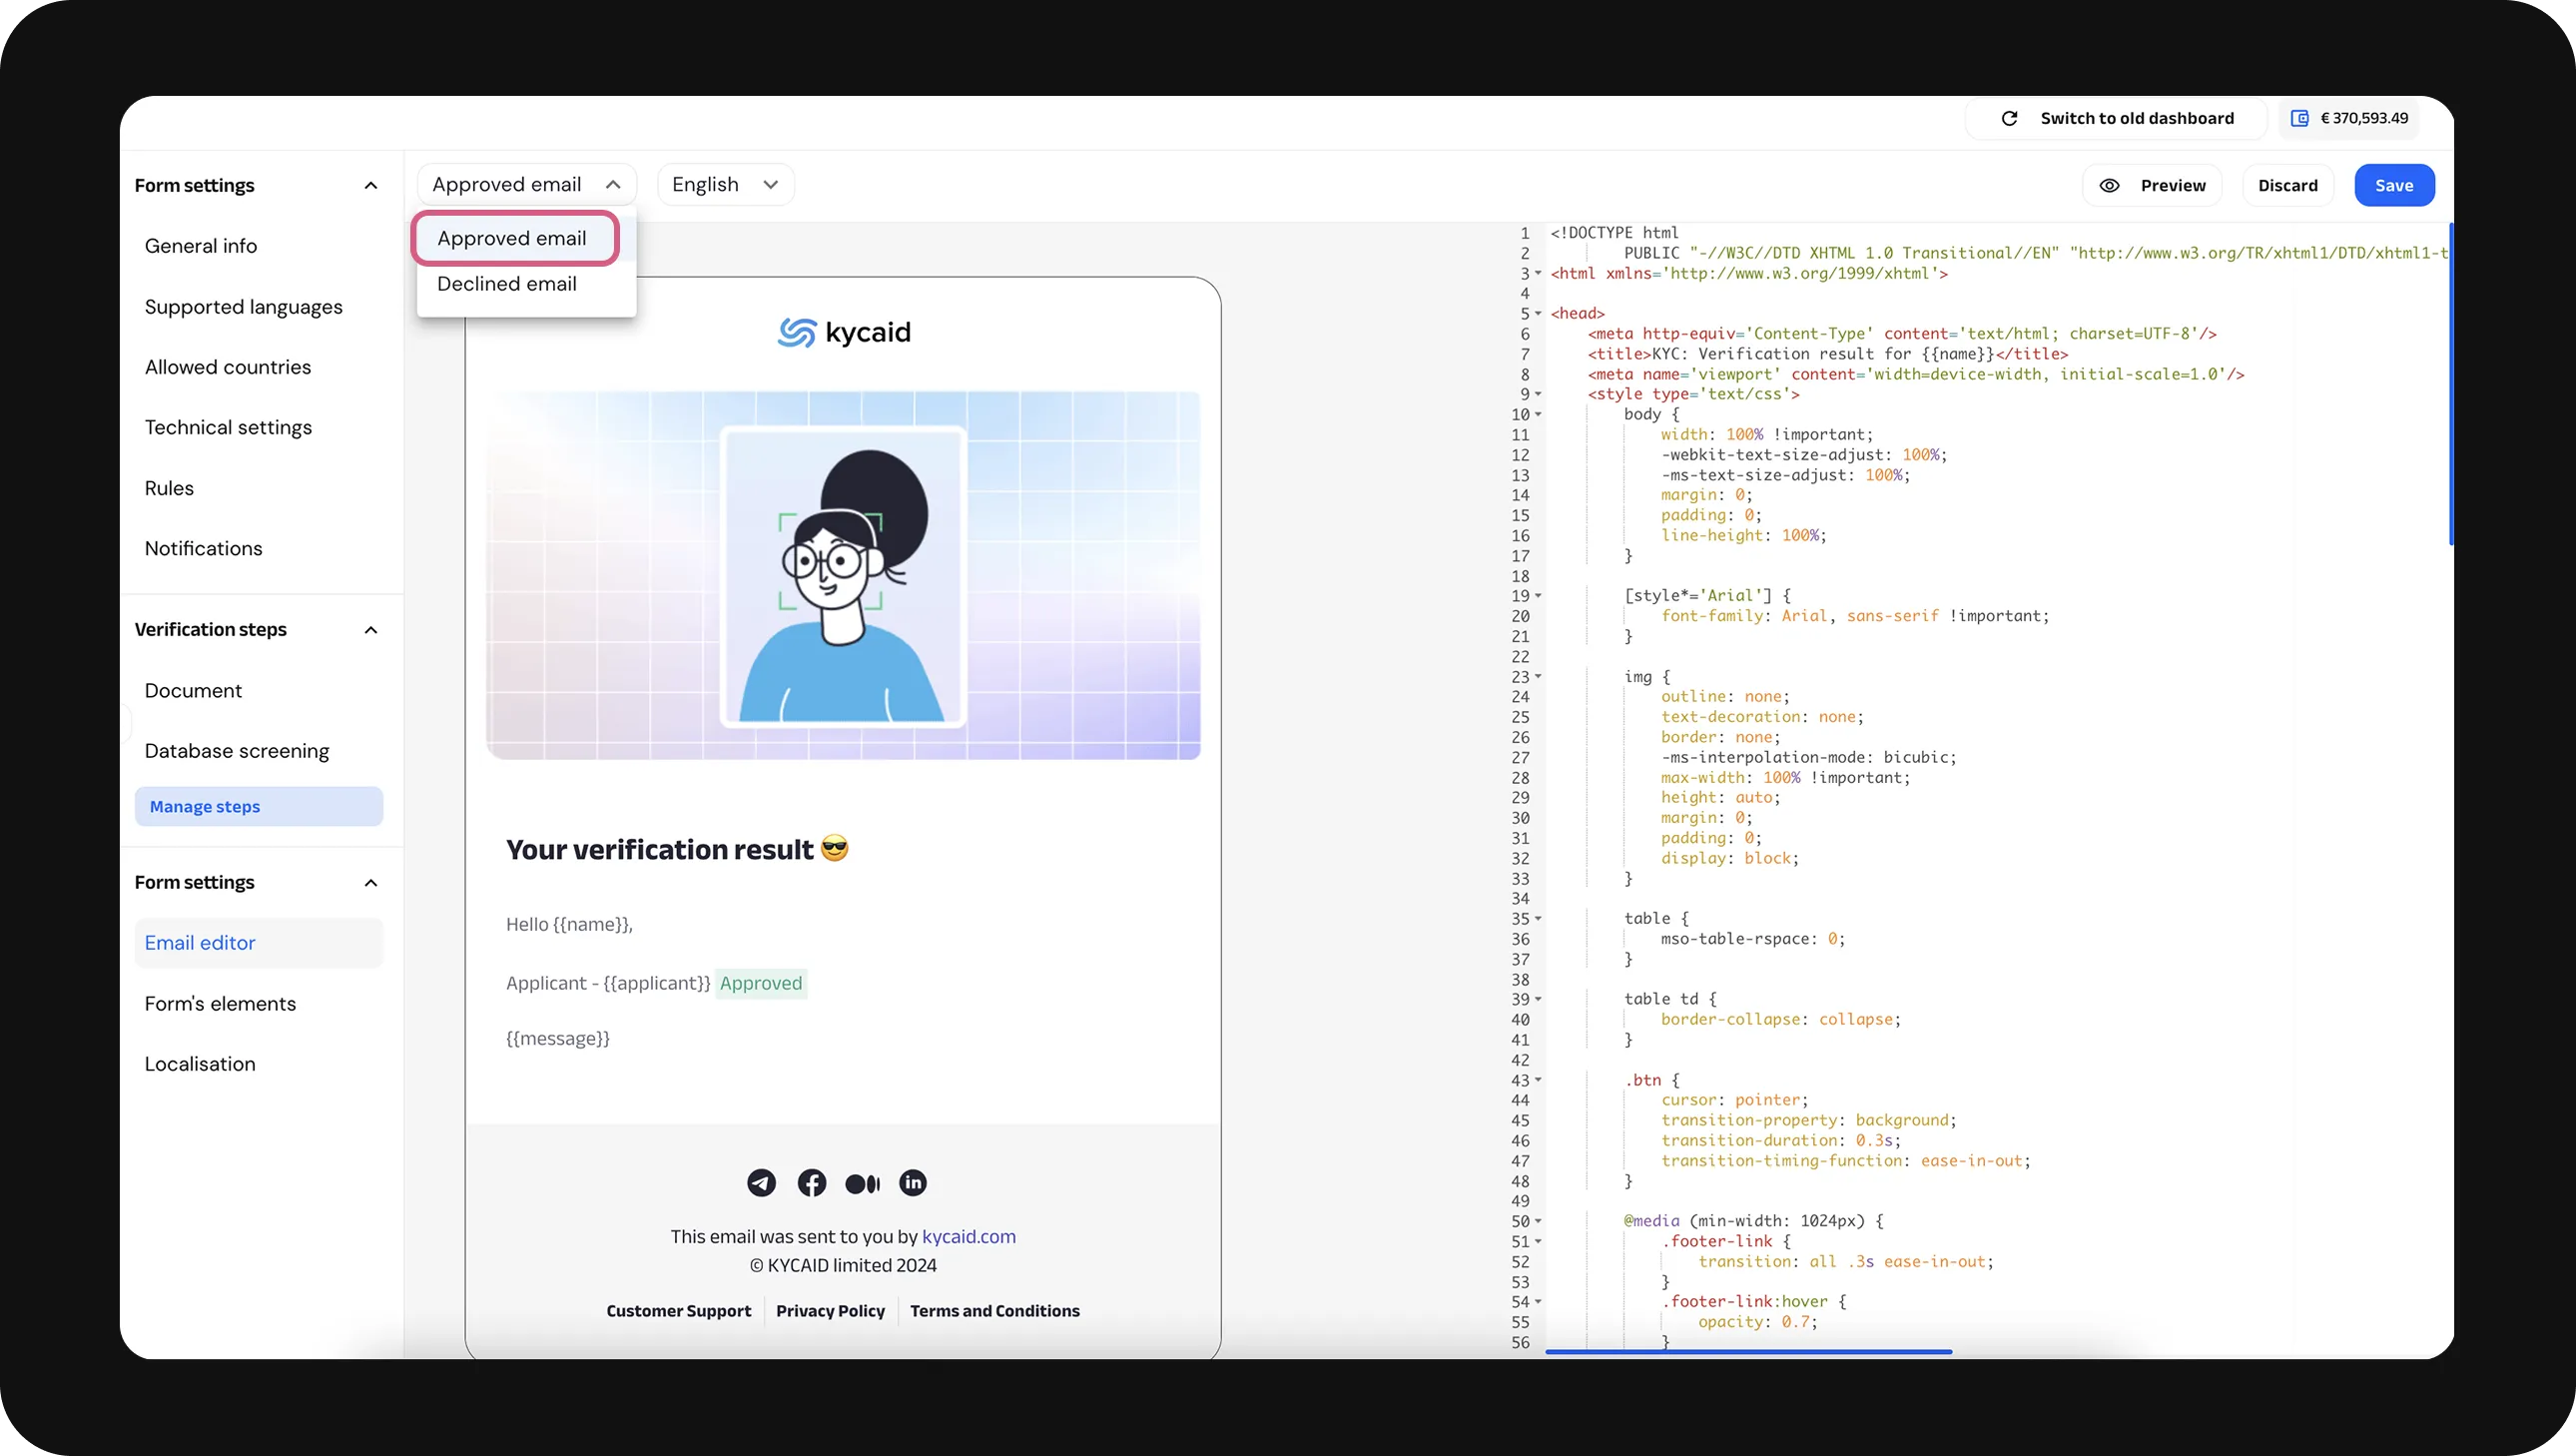2576x1456 pixels.
Task: Fold the code block at line 10
Action: pyautogui.click(x=1538, y=414)
